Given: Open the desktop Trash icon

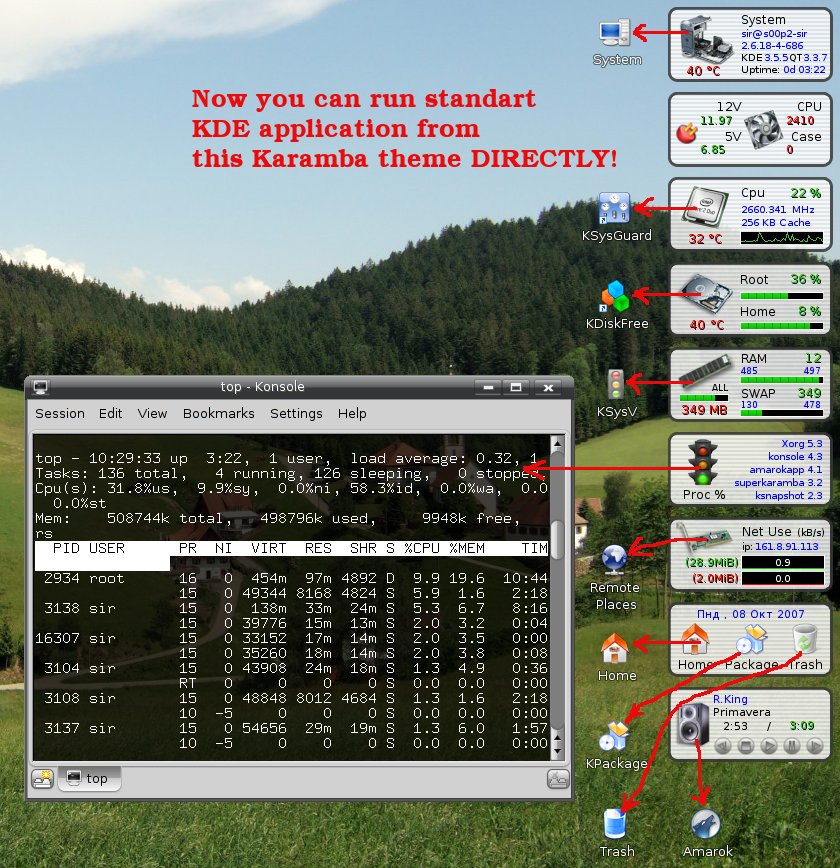Looking at the screenshot, I should [x=615, y=824].
